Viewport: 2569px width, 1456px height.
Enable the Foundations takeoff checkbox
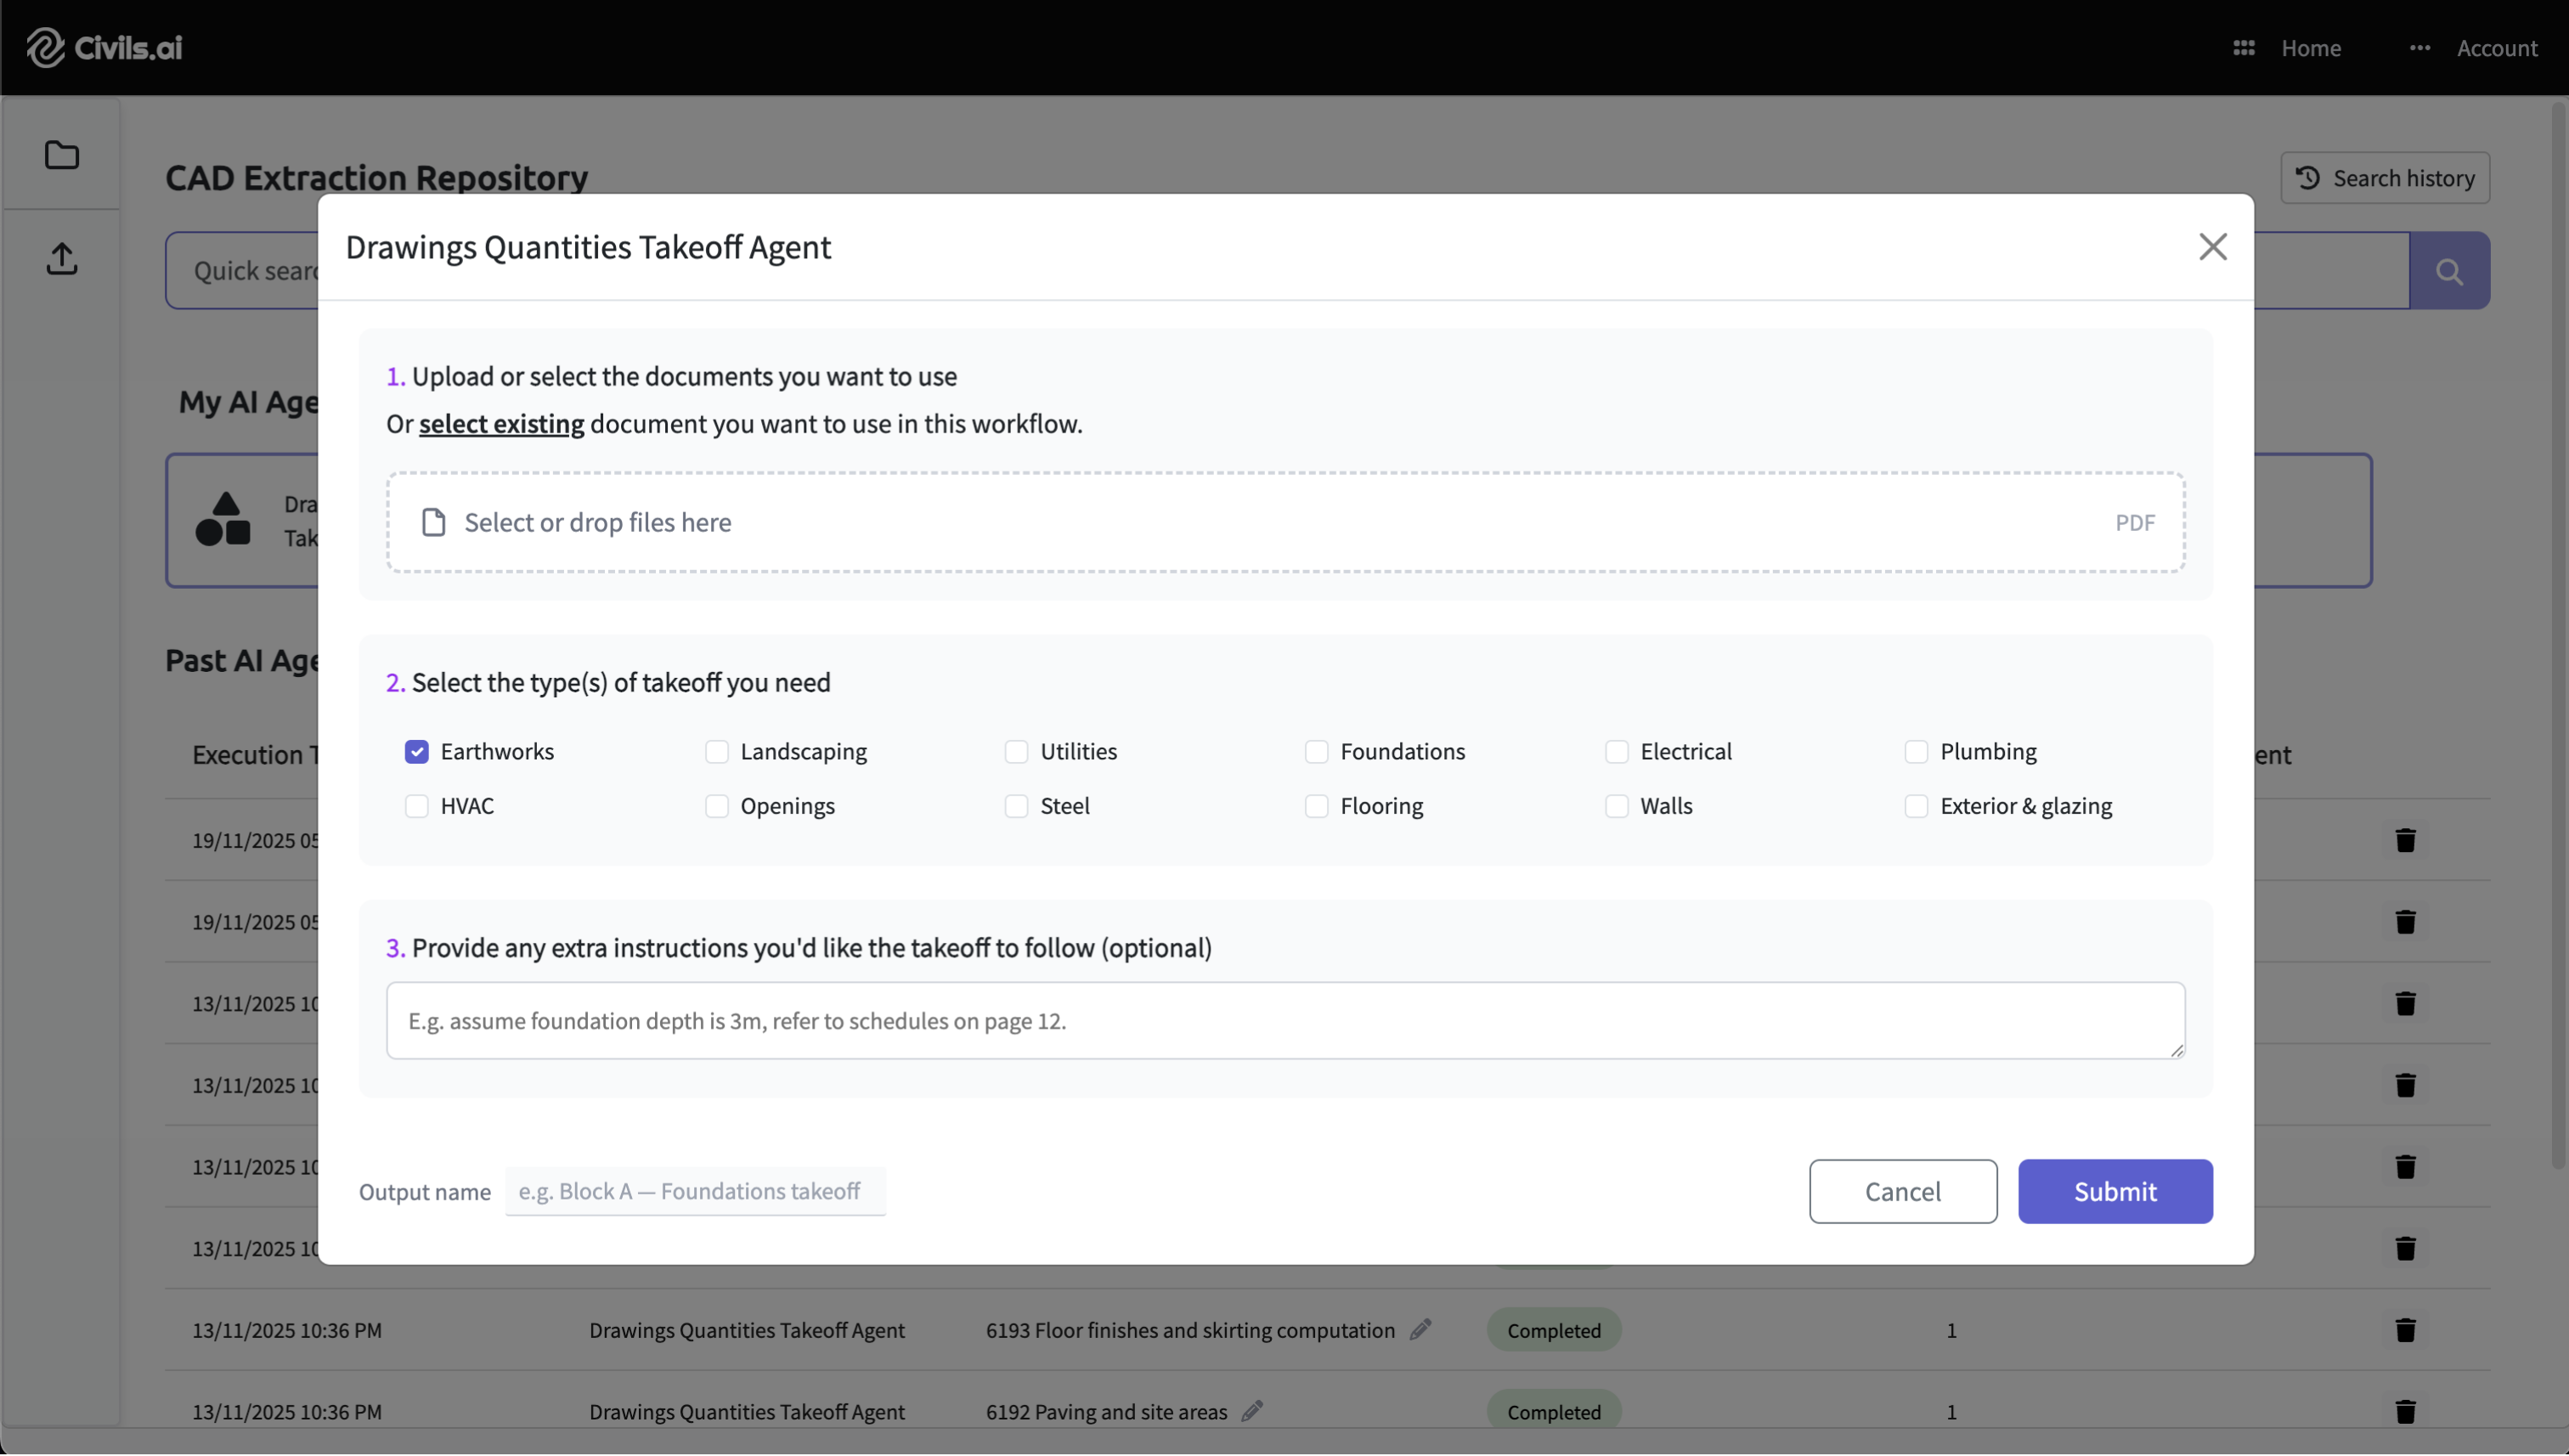click(x=1316, y=752)
